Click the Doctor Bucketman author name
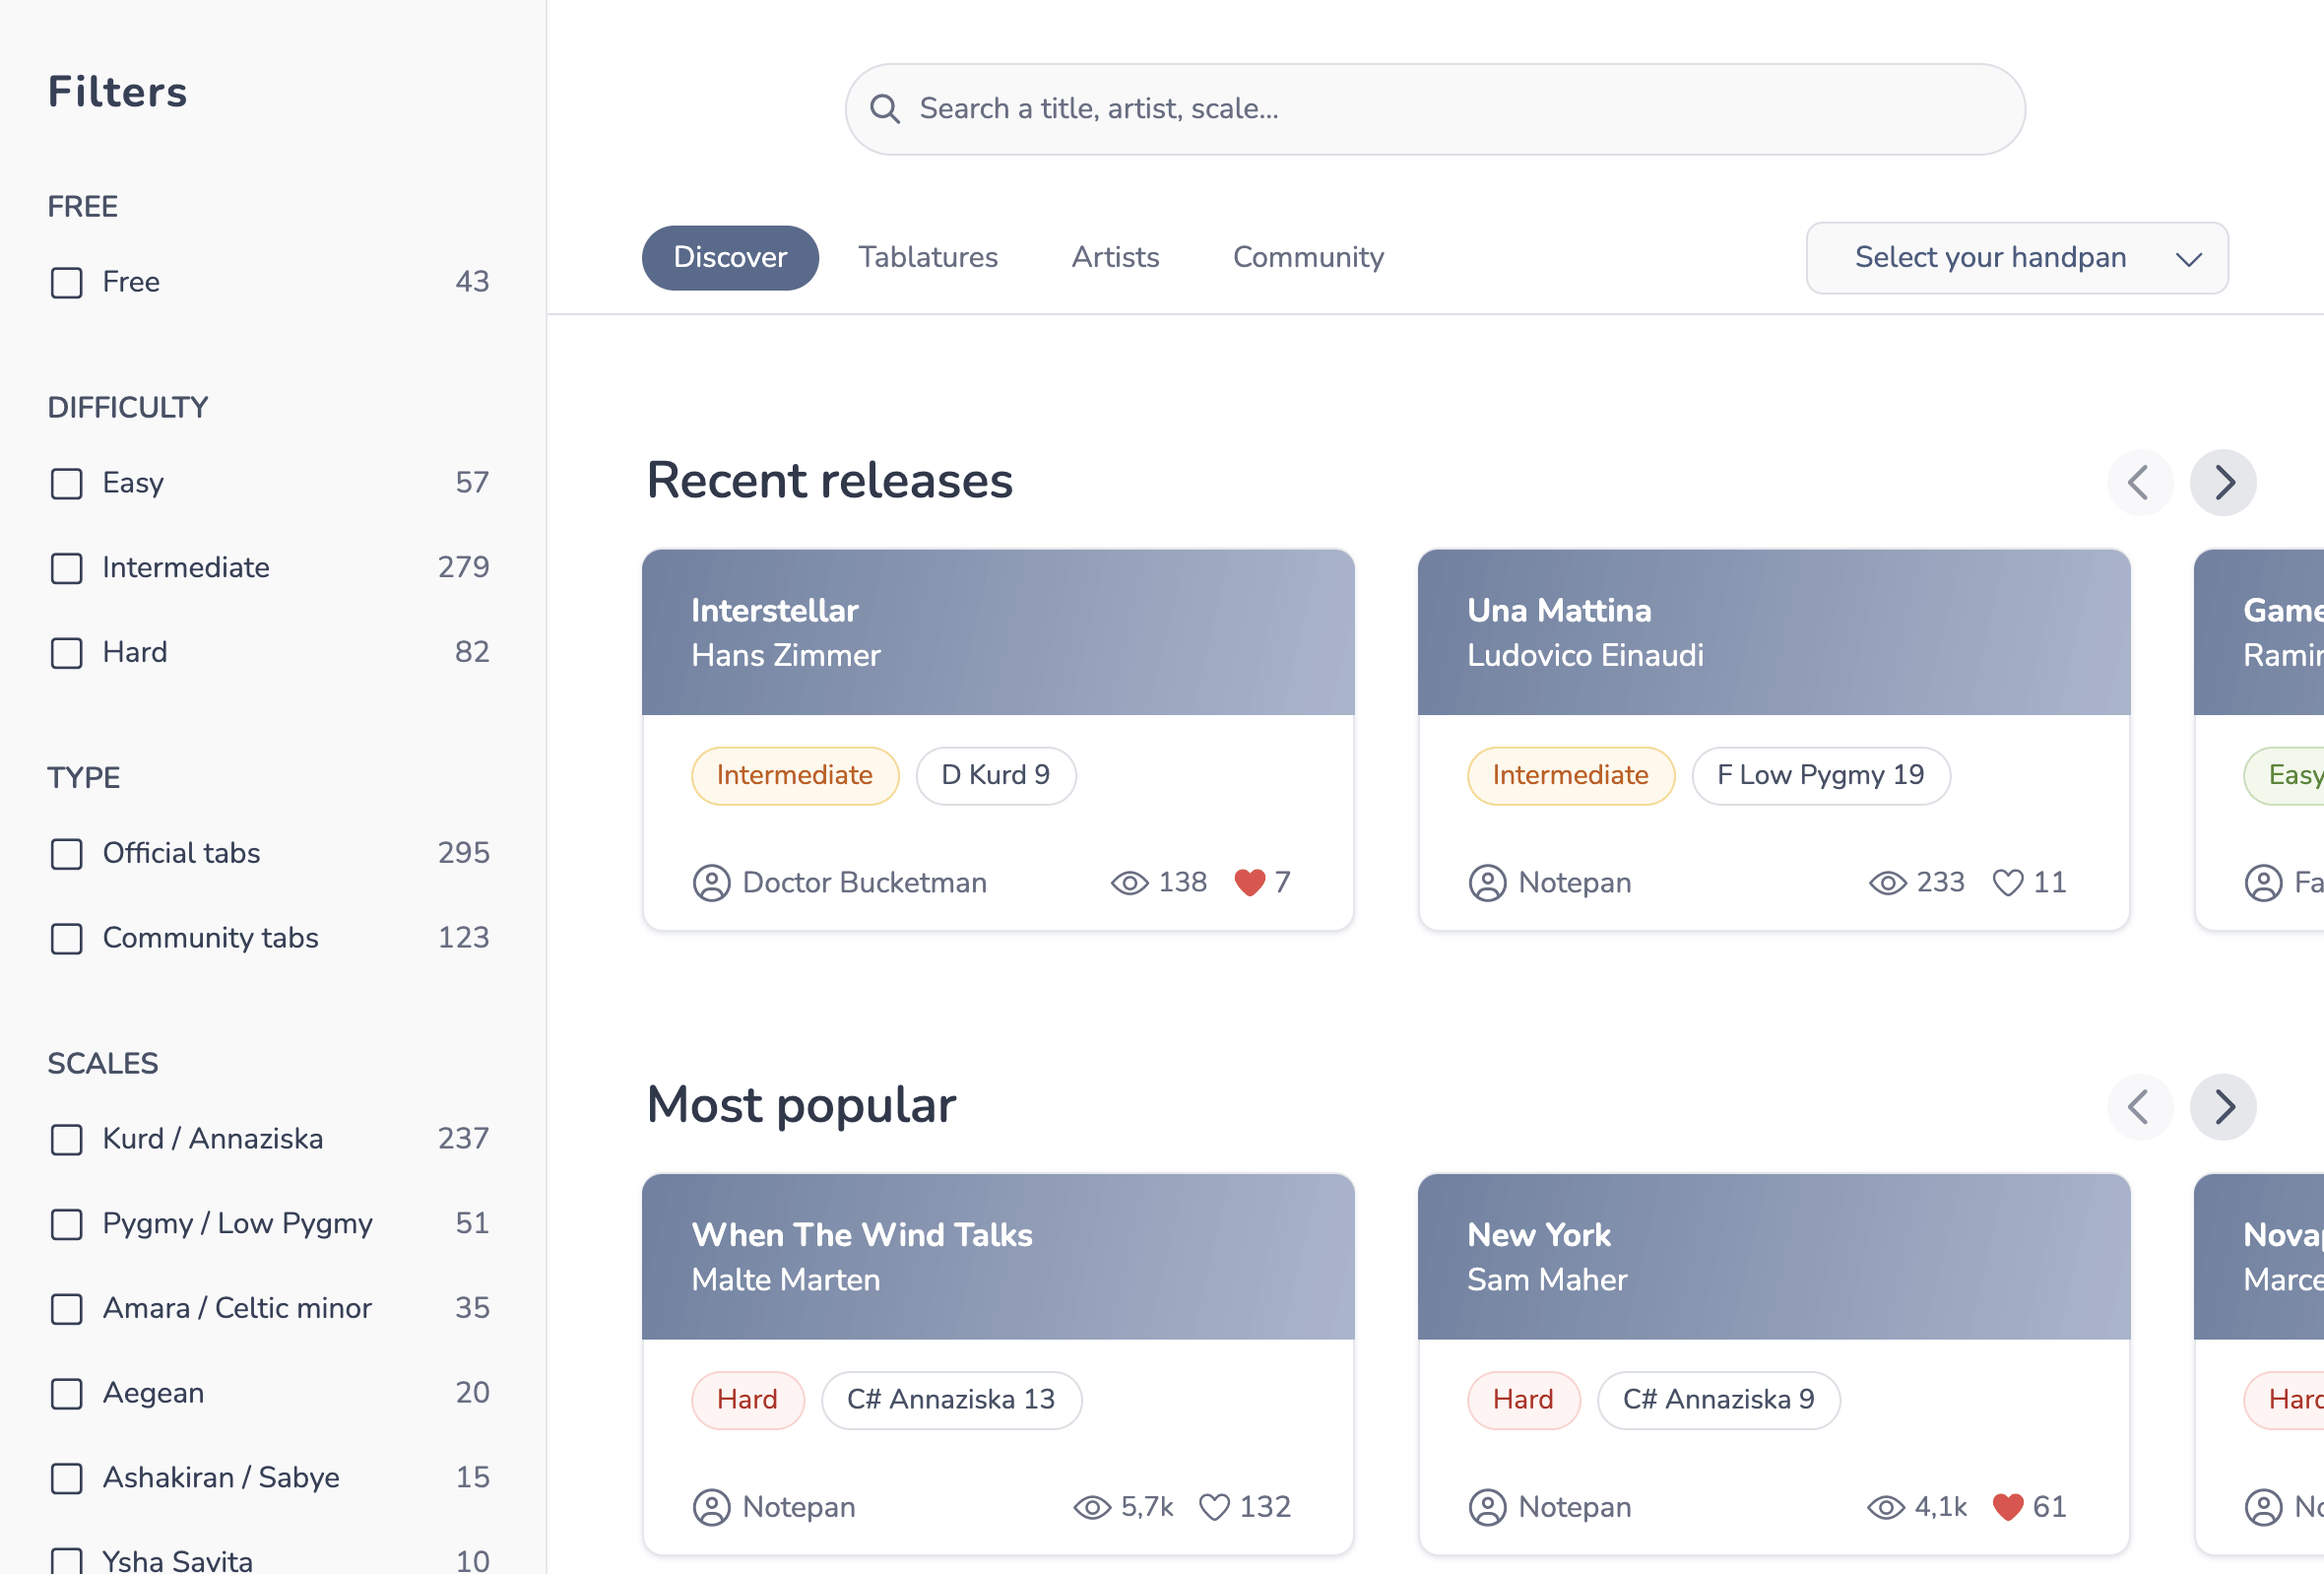The width and height of the screenshot is (2324, 1574). 864,883
